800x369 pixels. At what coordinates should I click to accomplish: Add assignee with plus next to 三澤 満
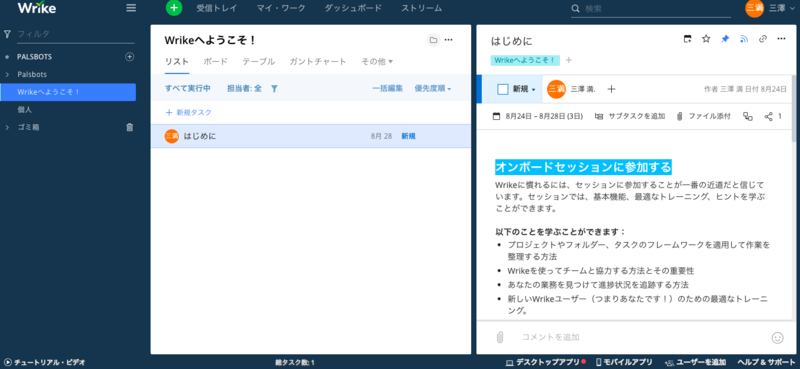click(x=611, y=89)
